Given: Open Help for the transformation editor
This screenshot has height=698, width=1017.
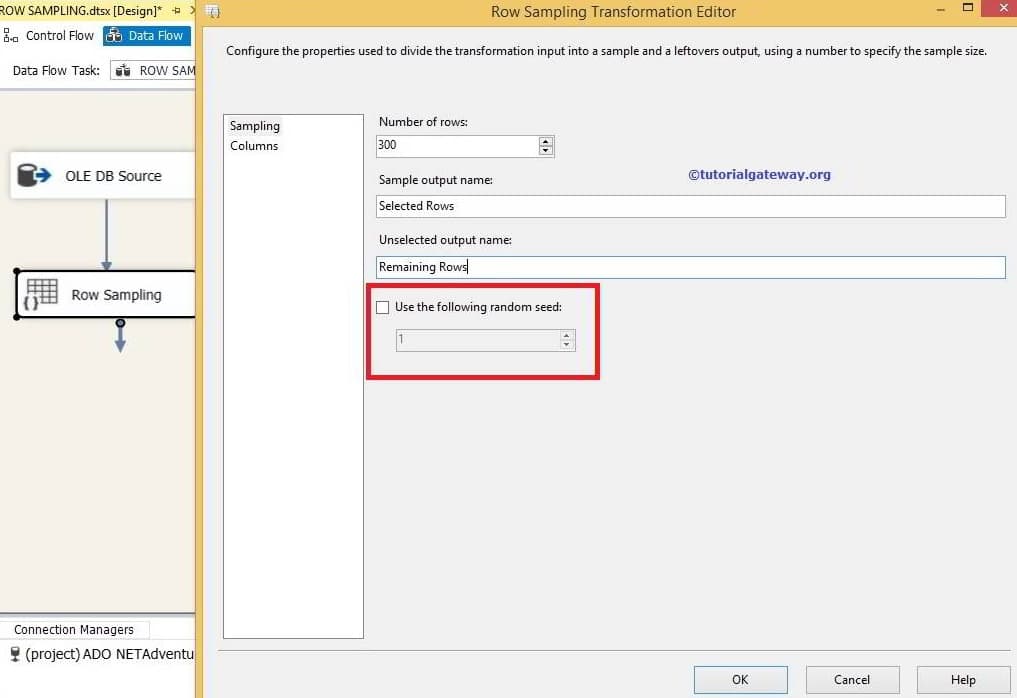Looking at the screenshot, I should 963,679.
